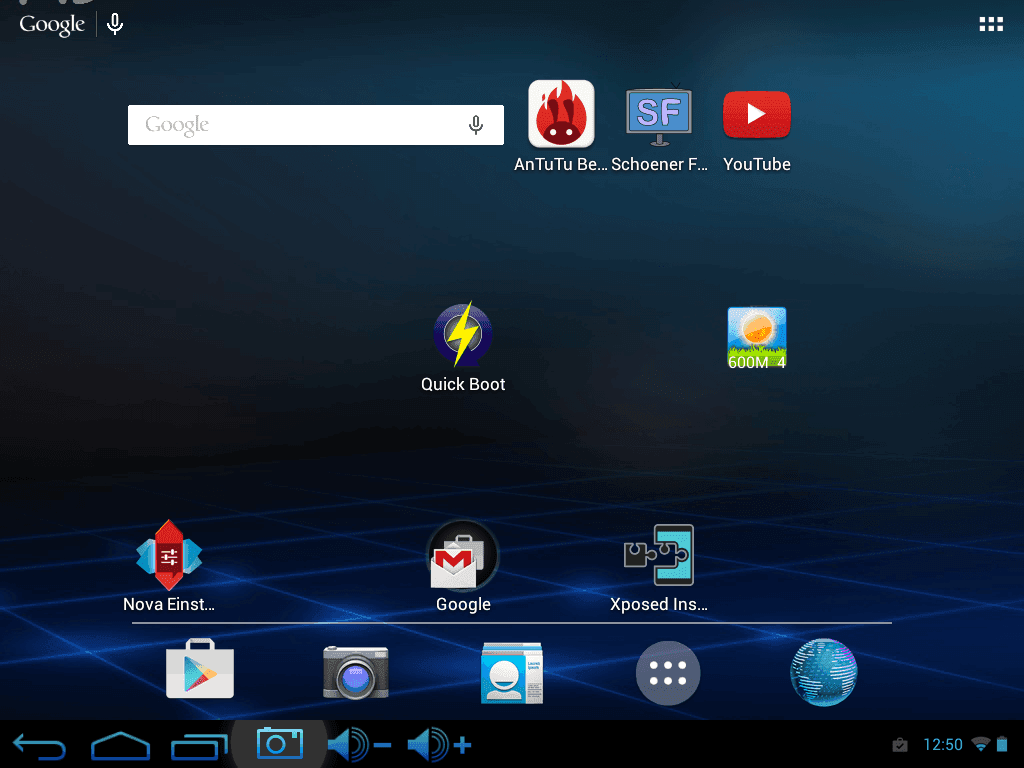This screenshot has width=1024, height=768.
Task: Tap the Wi-Fi signal status icon
Action: [x=980, y=744]
